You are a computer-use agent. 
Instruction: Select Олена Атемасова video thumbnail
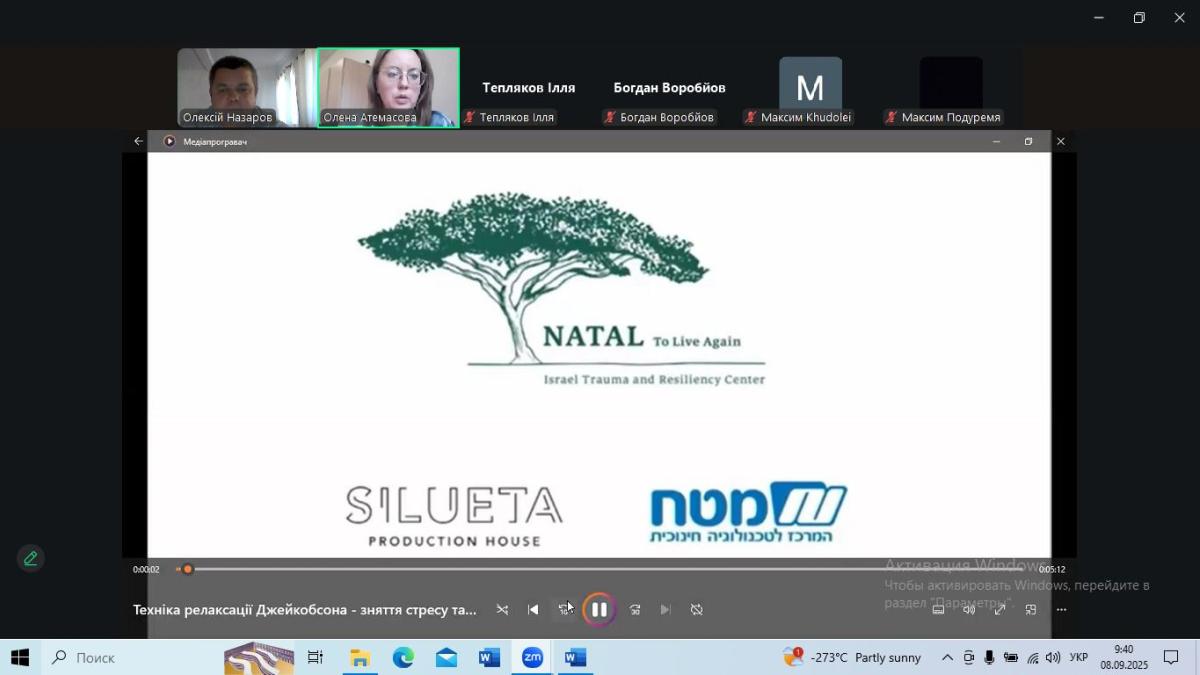(x=388, y=87)
